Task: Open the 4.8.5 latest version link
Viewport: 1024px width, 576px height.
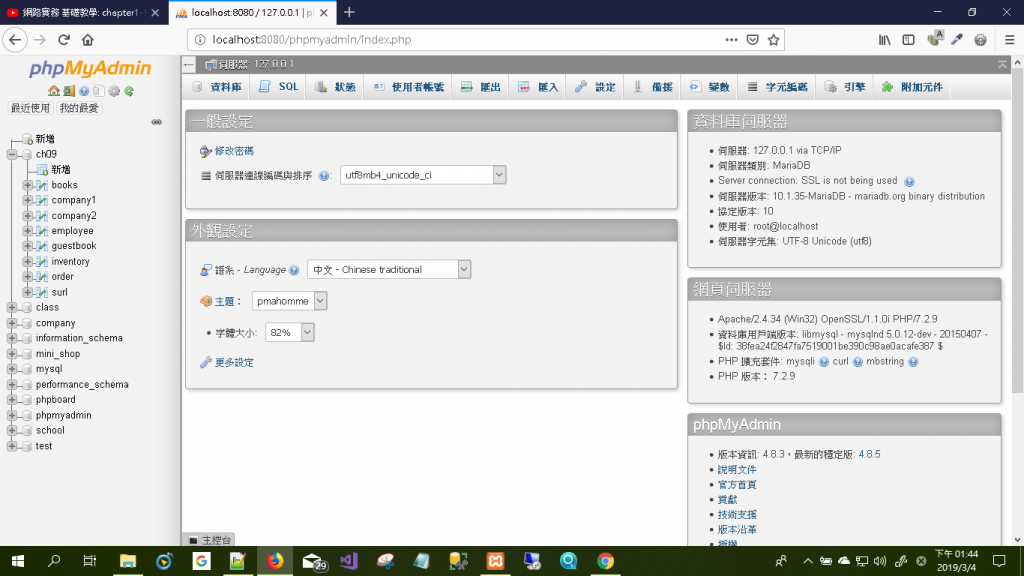Action: tap(869, 455)
